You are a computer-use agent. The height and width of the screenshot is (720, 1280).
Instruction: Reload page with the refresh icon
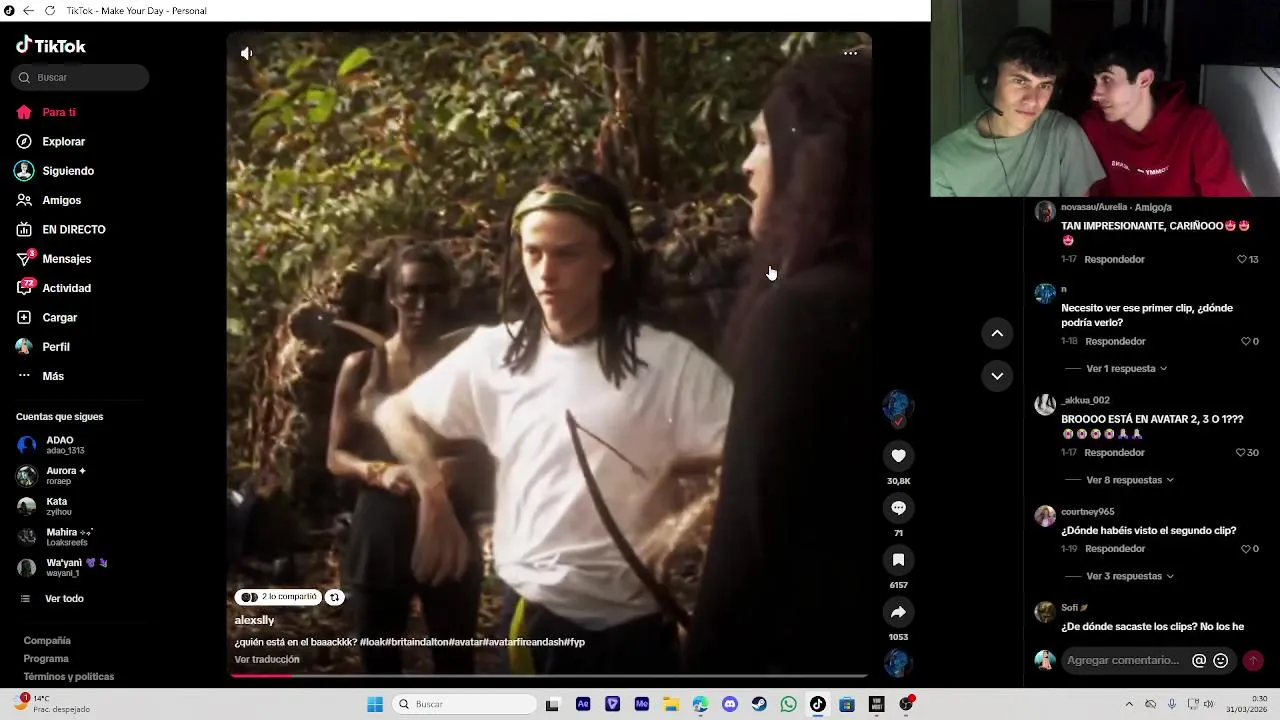pos(49,10)
